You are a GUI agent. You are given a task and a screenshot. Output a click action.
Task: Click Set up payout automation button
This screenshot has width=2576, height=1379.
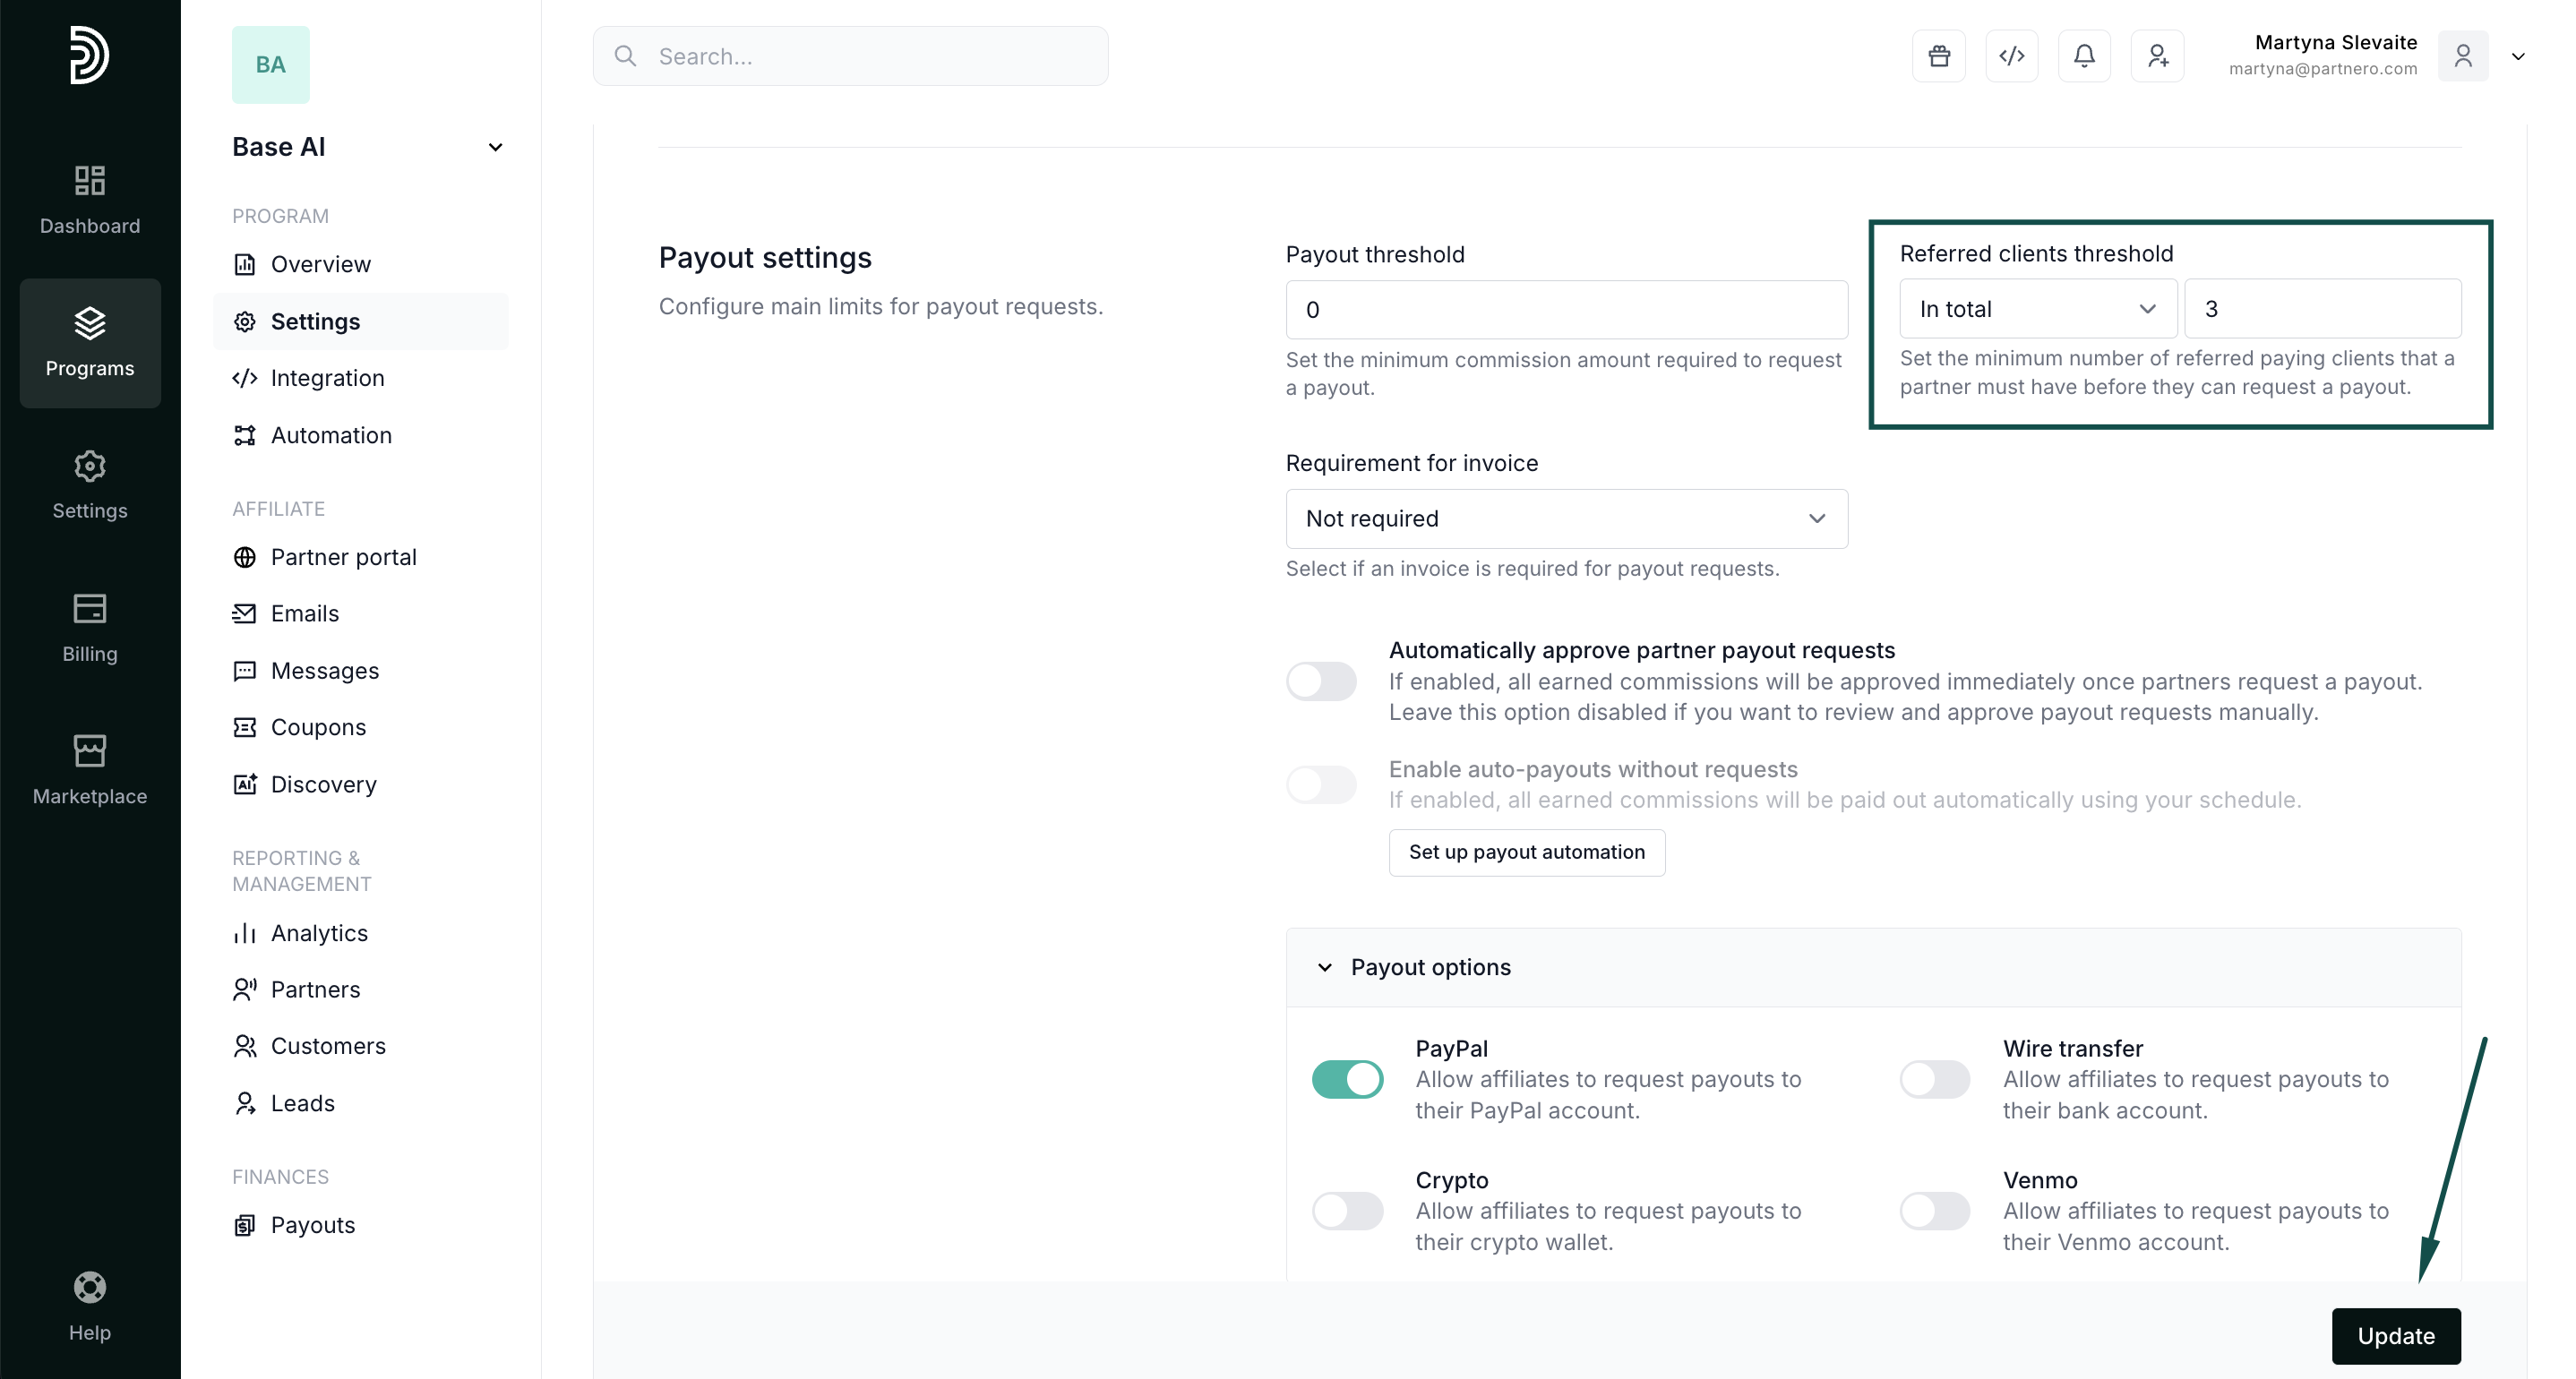(1526, 852)
